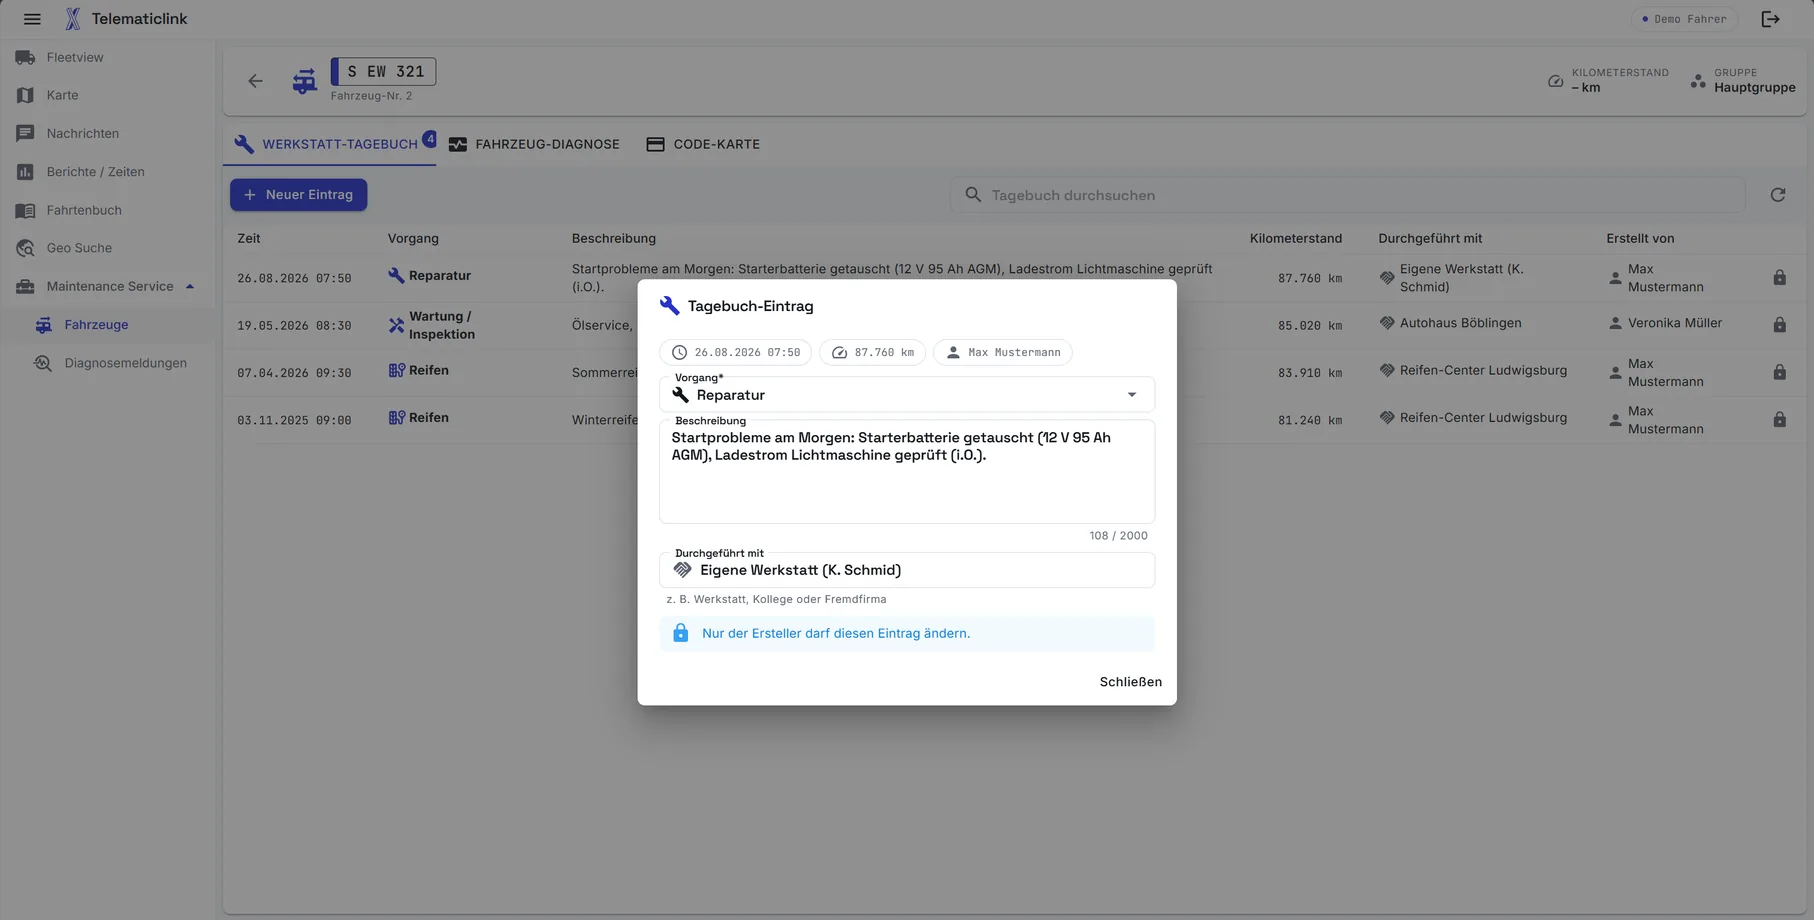Image resolution: width=1814 pixels, height=920 pixels.
Task: Click the Veronika Müller cell
Action: pos(1675,323)
